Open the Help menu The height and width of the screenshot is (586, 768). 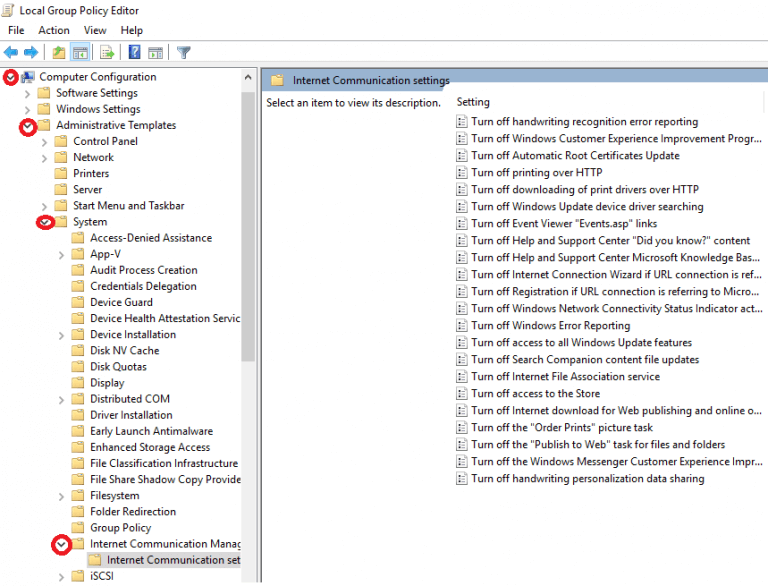tap(132, 30)
